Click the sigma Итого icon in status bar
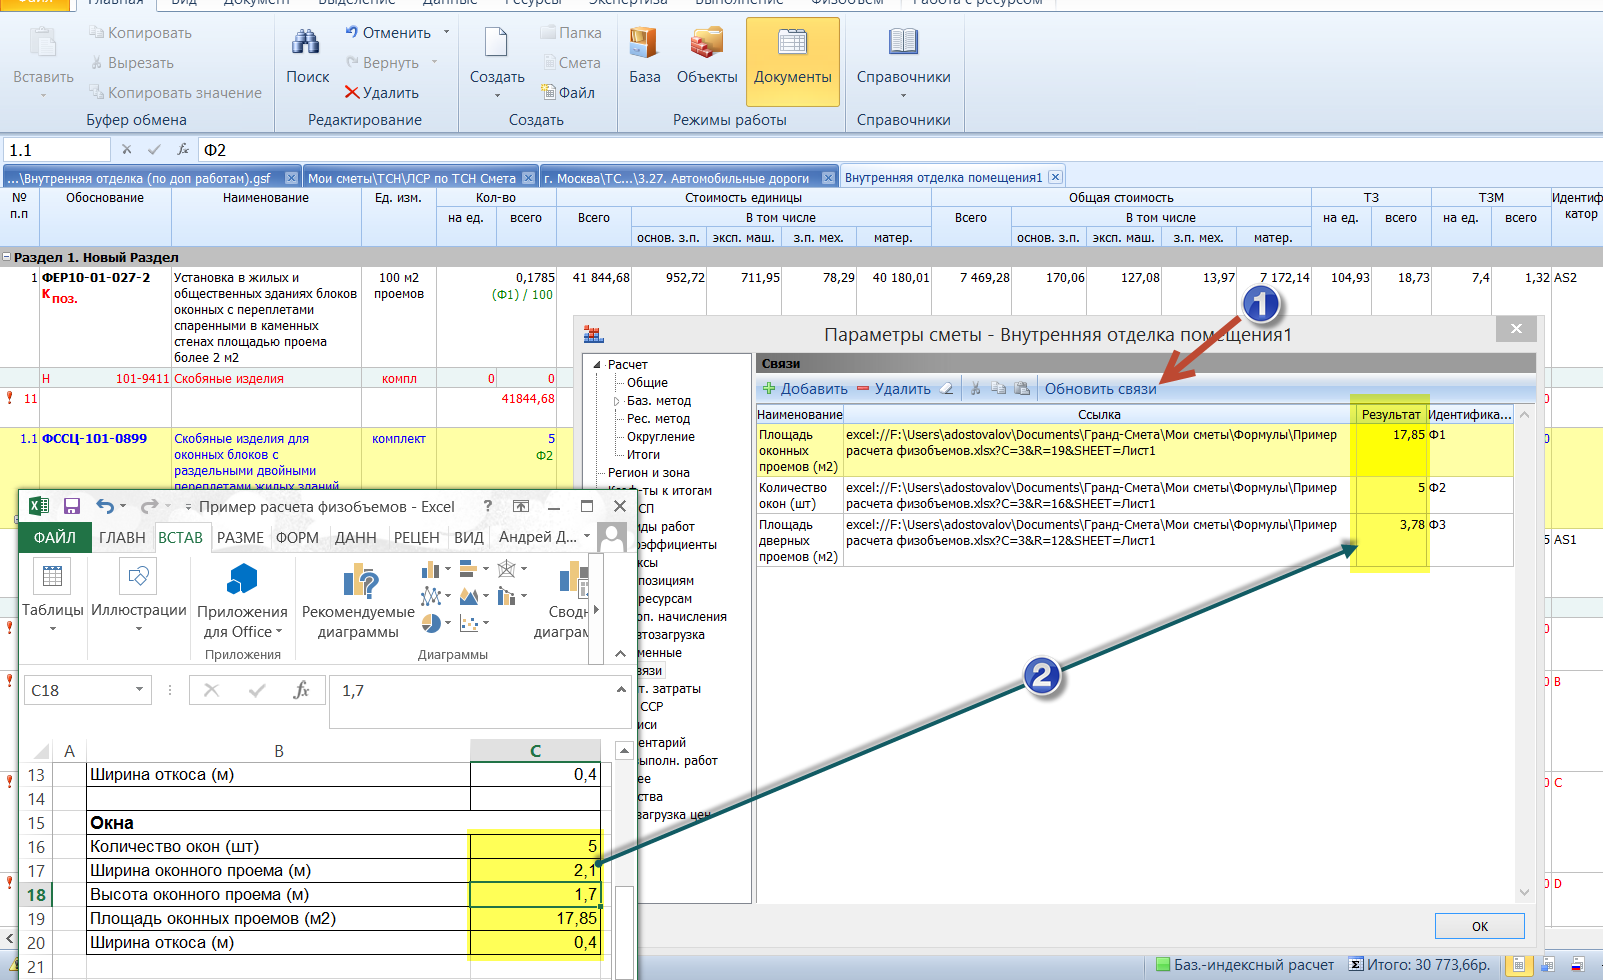The width and height of the screenshot is (1603, 980). (x=1356, y=965)
